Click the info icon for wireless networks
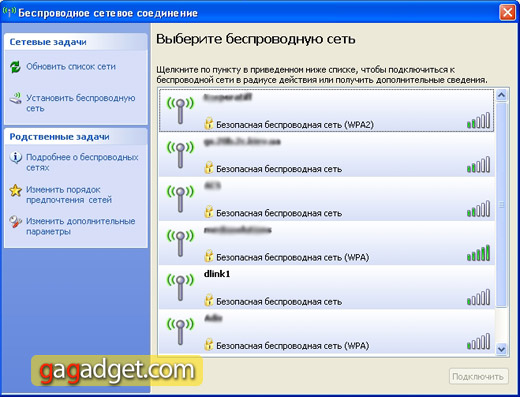Viewport: 520px width, 397px height. point(15,157)
